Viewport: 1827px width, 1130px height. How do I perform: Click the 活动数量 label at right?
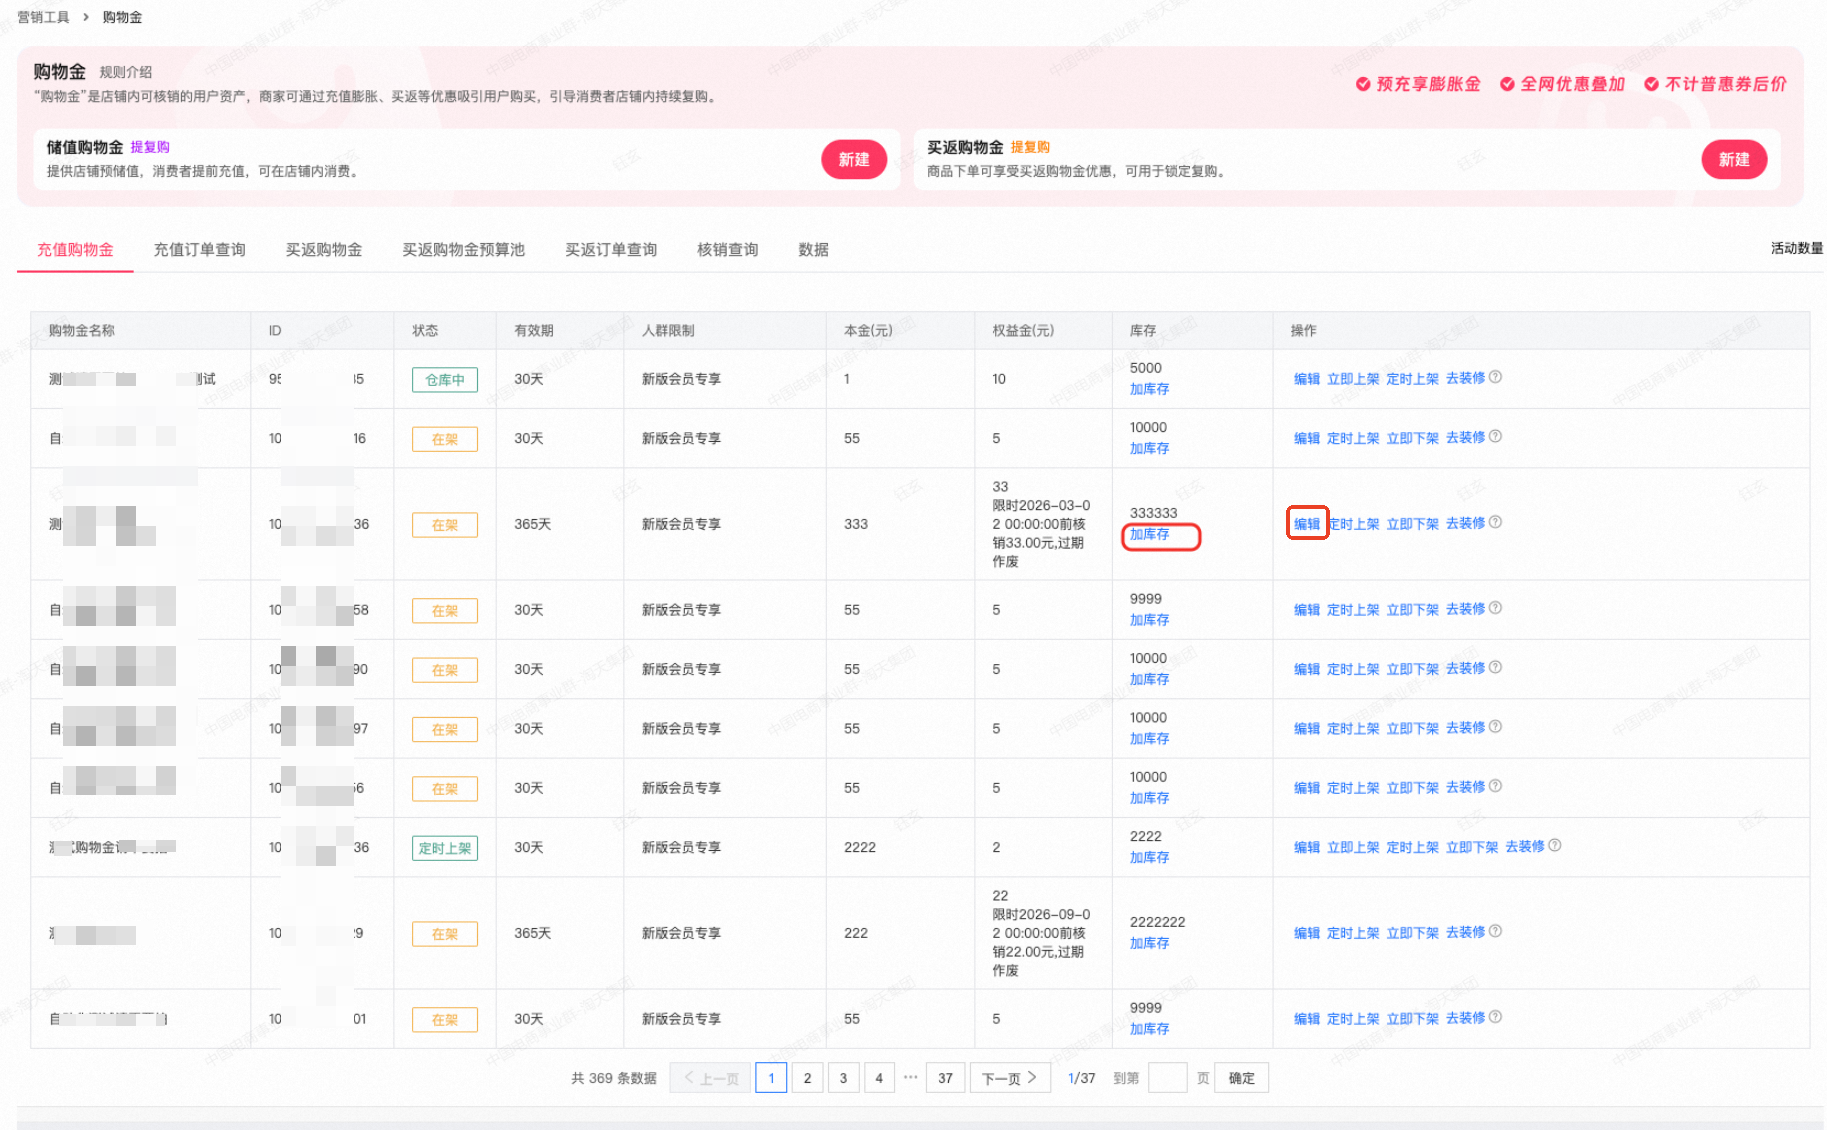tap(1797, 248)
